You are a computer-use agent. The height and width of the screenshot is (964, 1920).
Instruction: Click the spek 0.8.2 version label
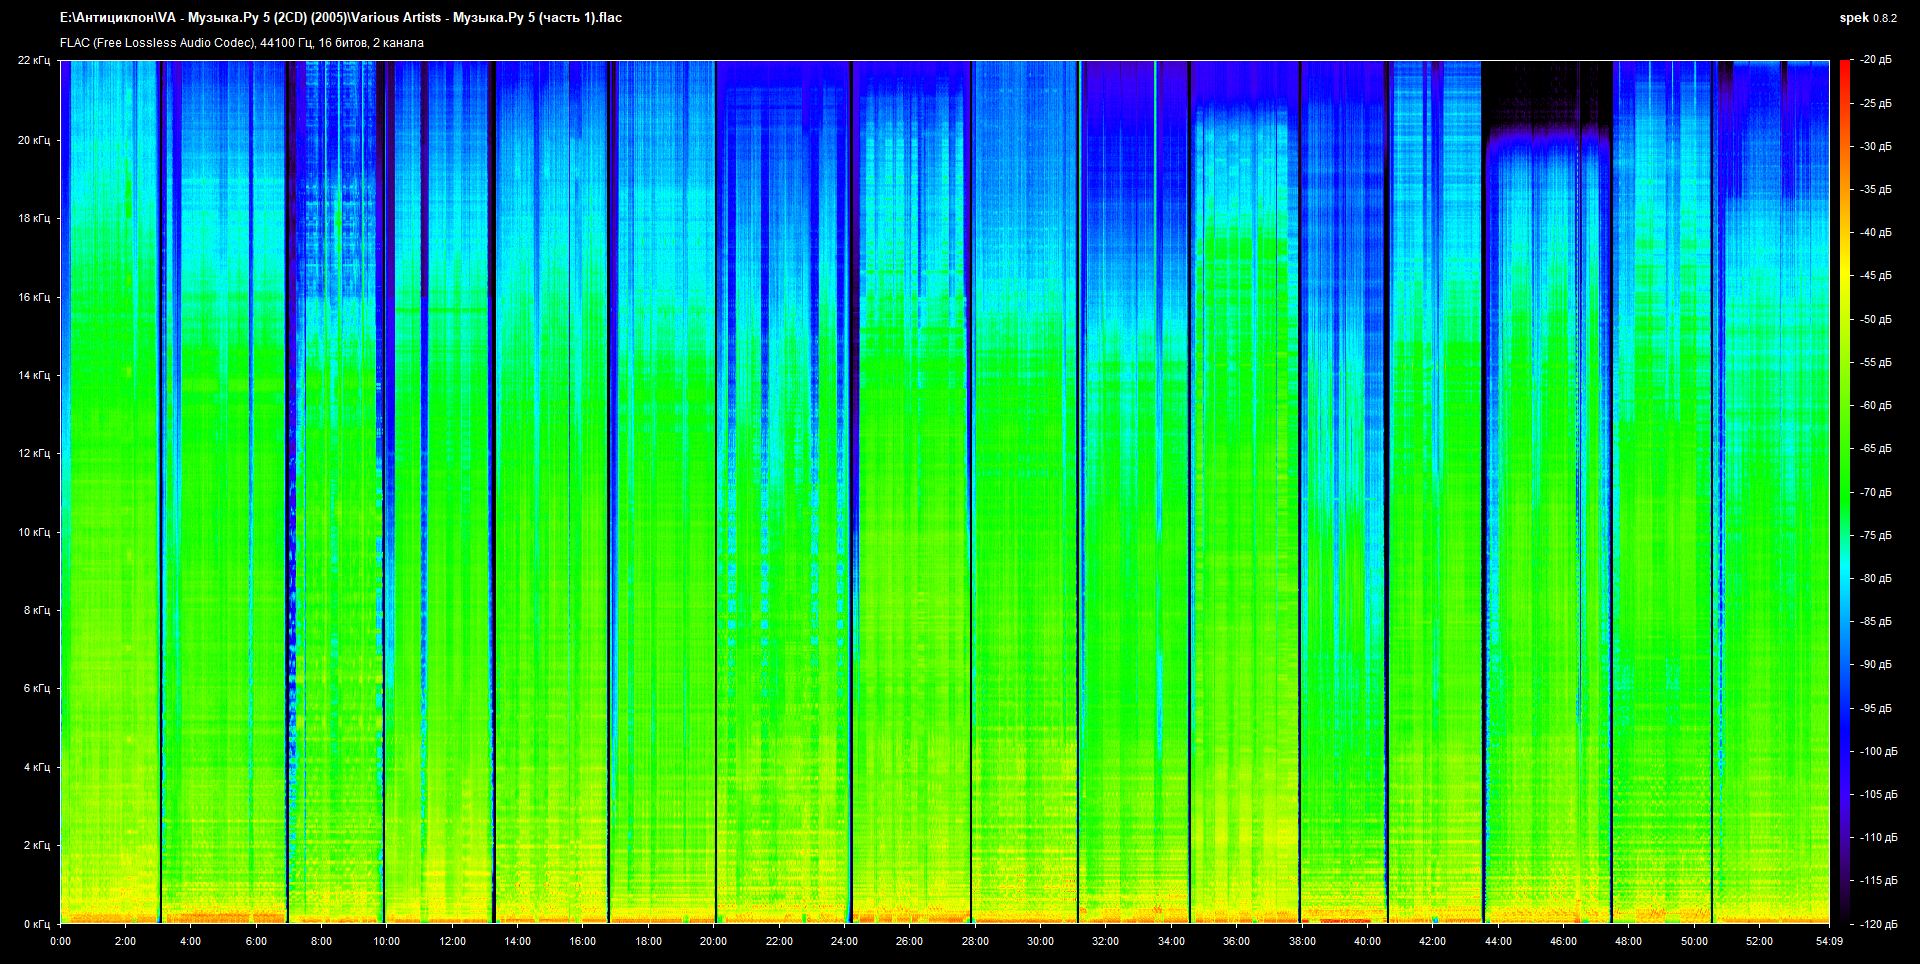pyautogui.click(x=1867, y=18)
